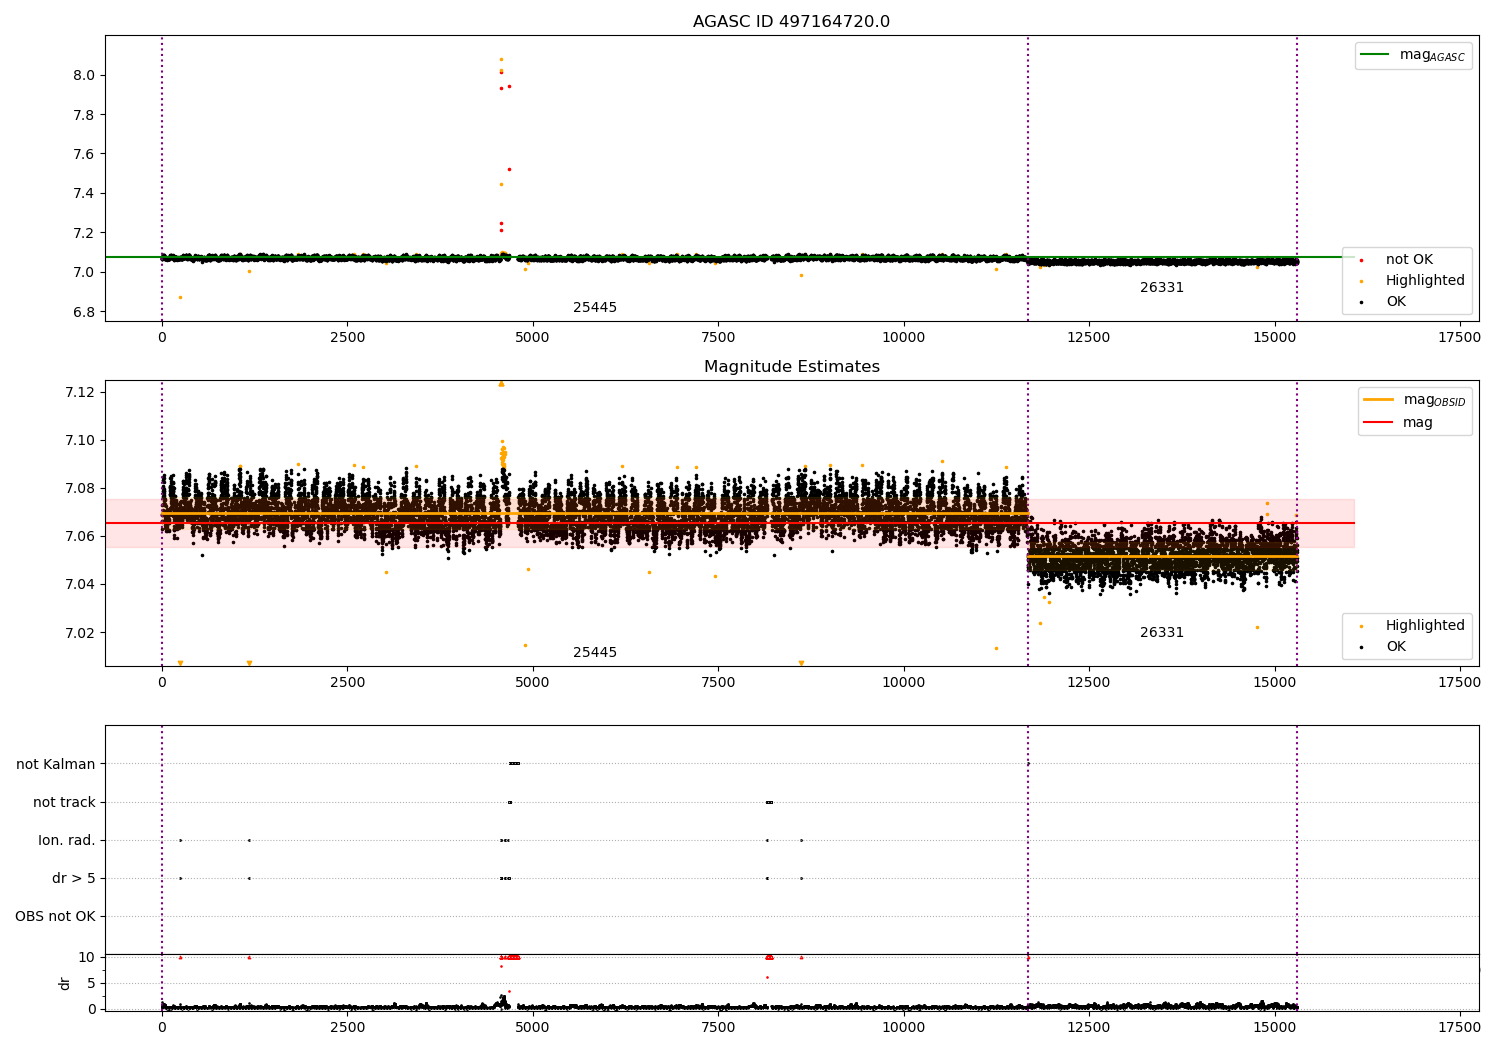
Task: Click the '7.8' y-tick in top plot
Action: tap(83, 115)
